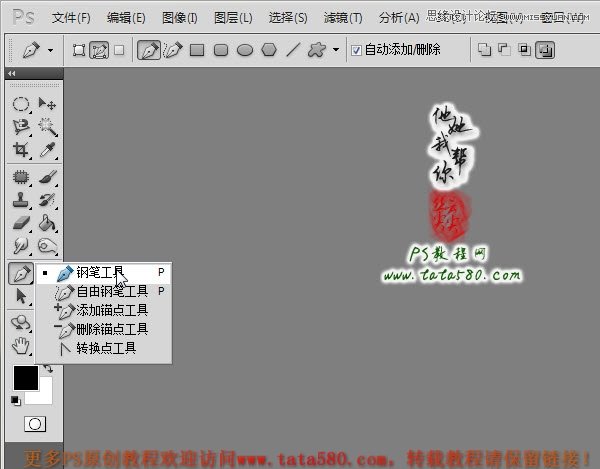Screen dimensions: 600x469
Task: Open the 滤镜(T) menu
Action: click(343, 18)
